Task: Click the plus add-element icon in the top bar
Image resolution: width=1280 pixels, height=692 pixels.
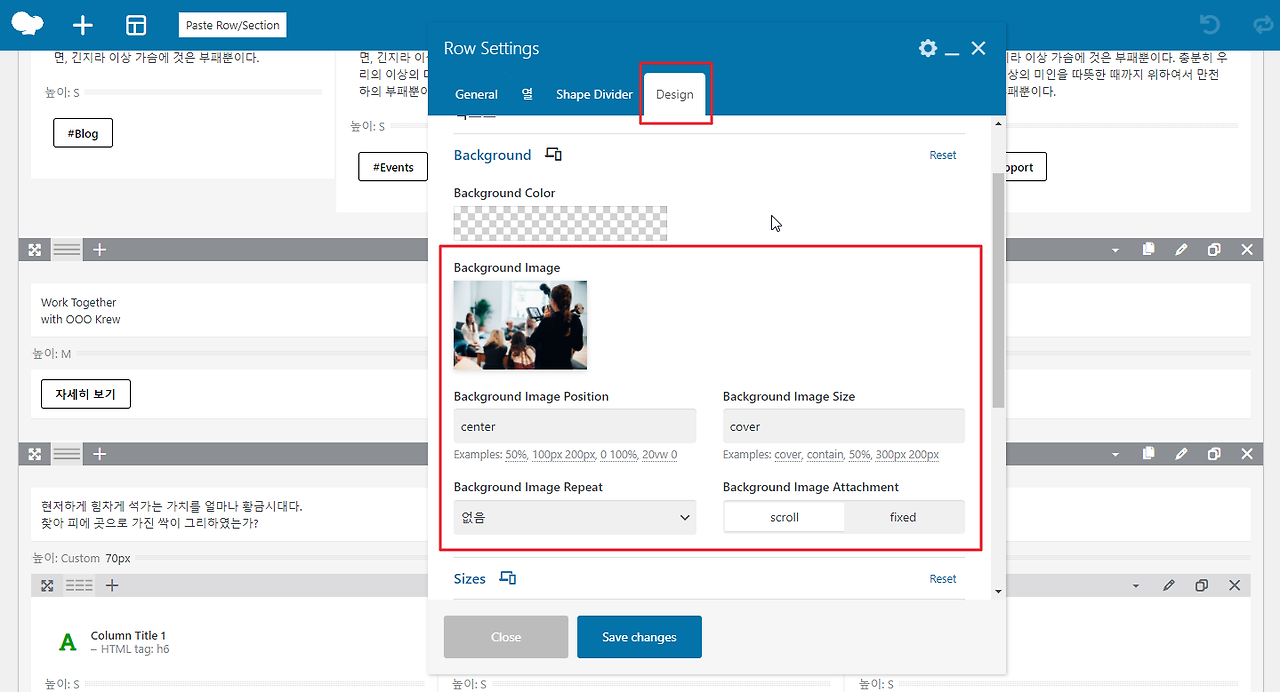Action: point(83,25)
